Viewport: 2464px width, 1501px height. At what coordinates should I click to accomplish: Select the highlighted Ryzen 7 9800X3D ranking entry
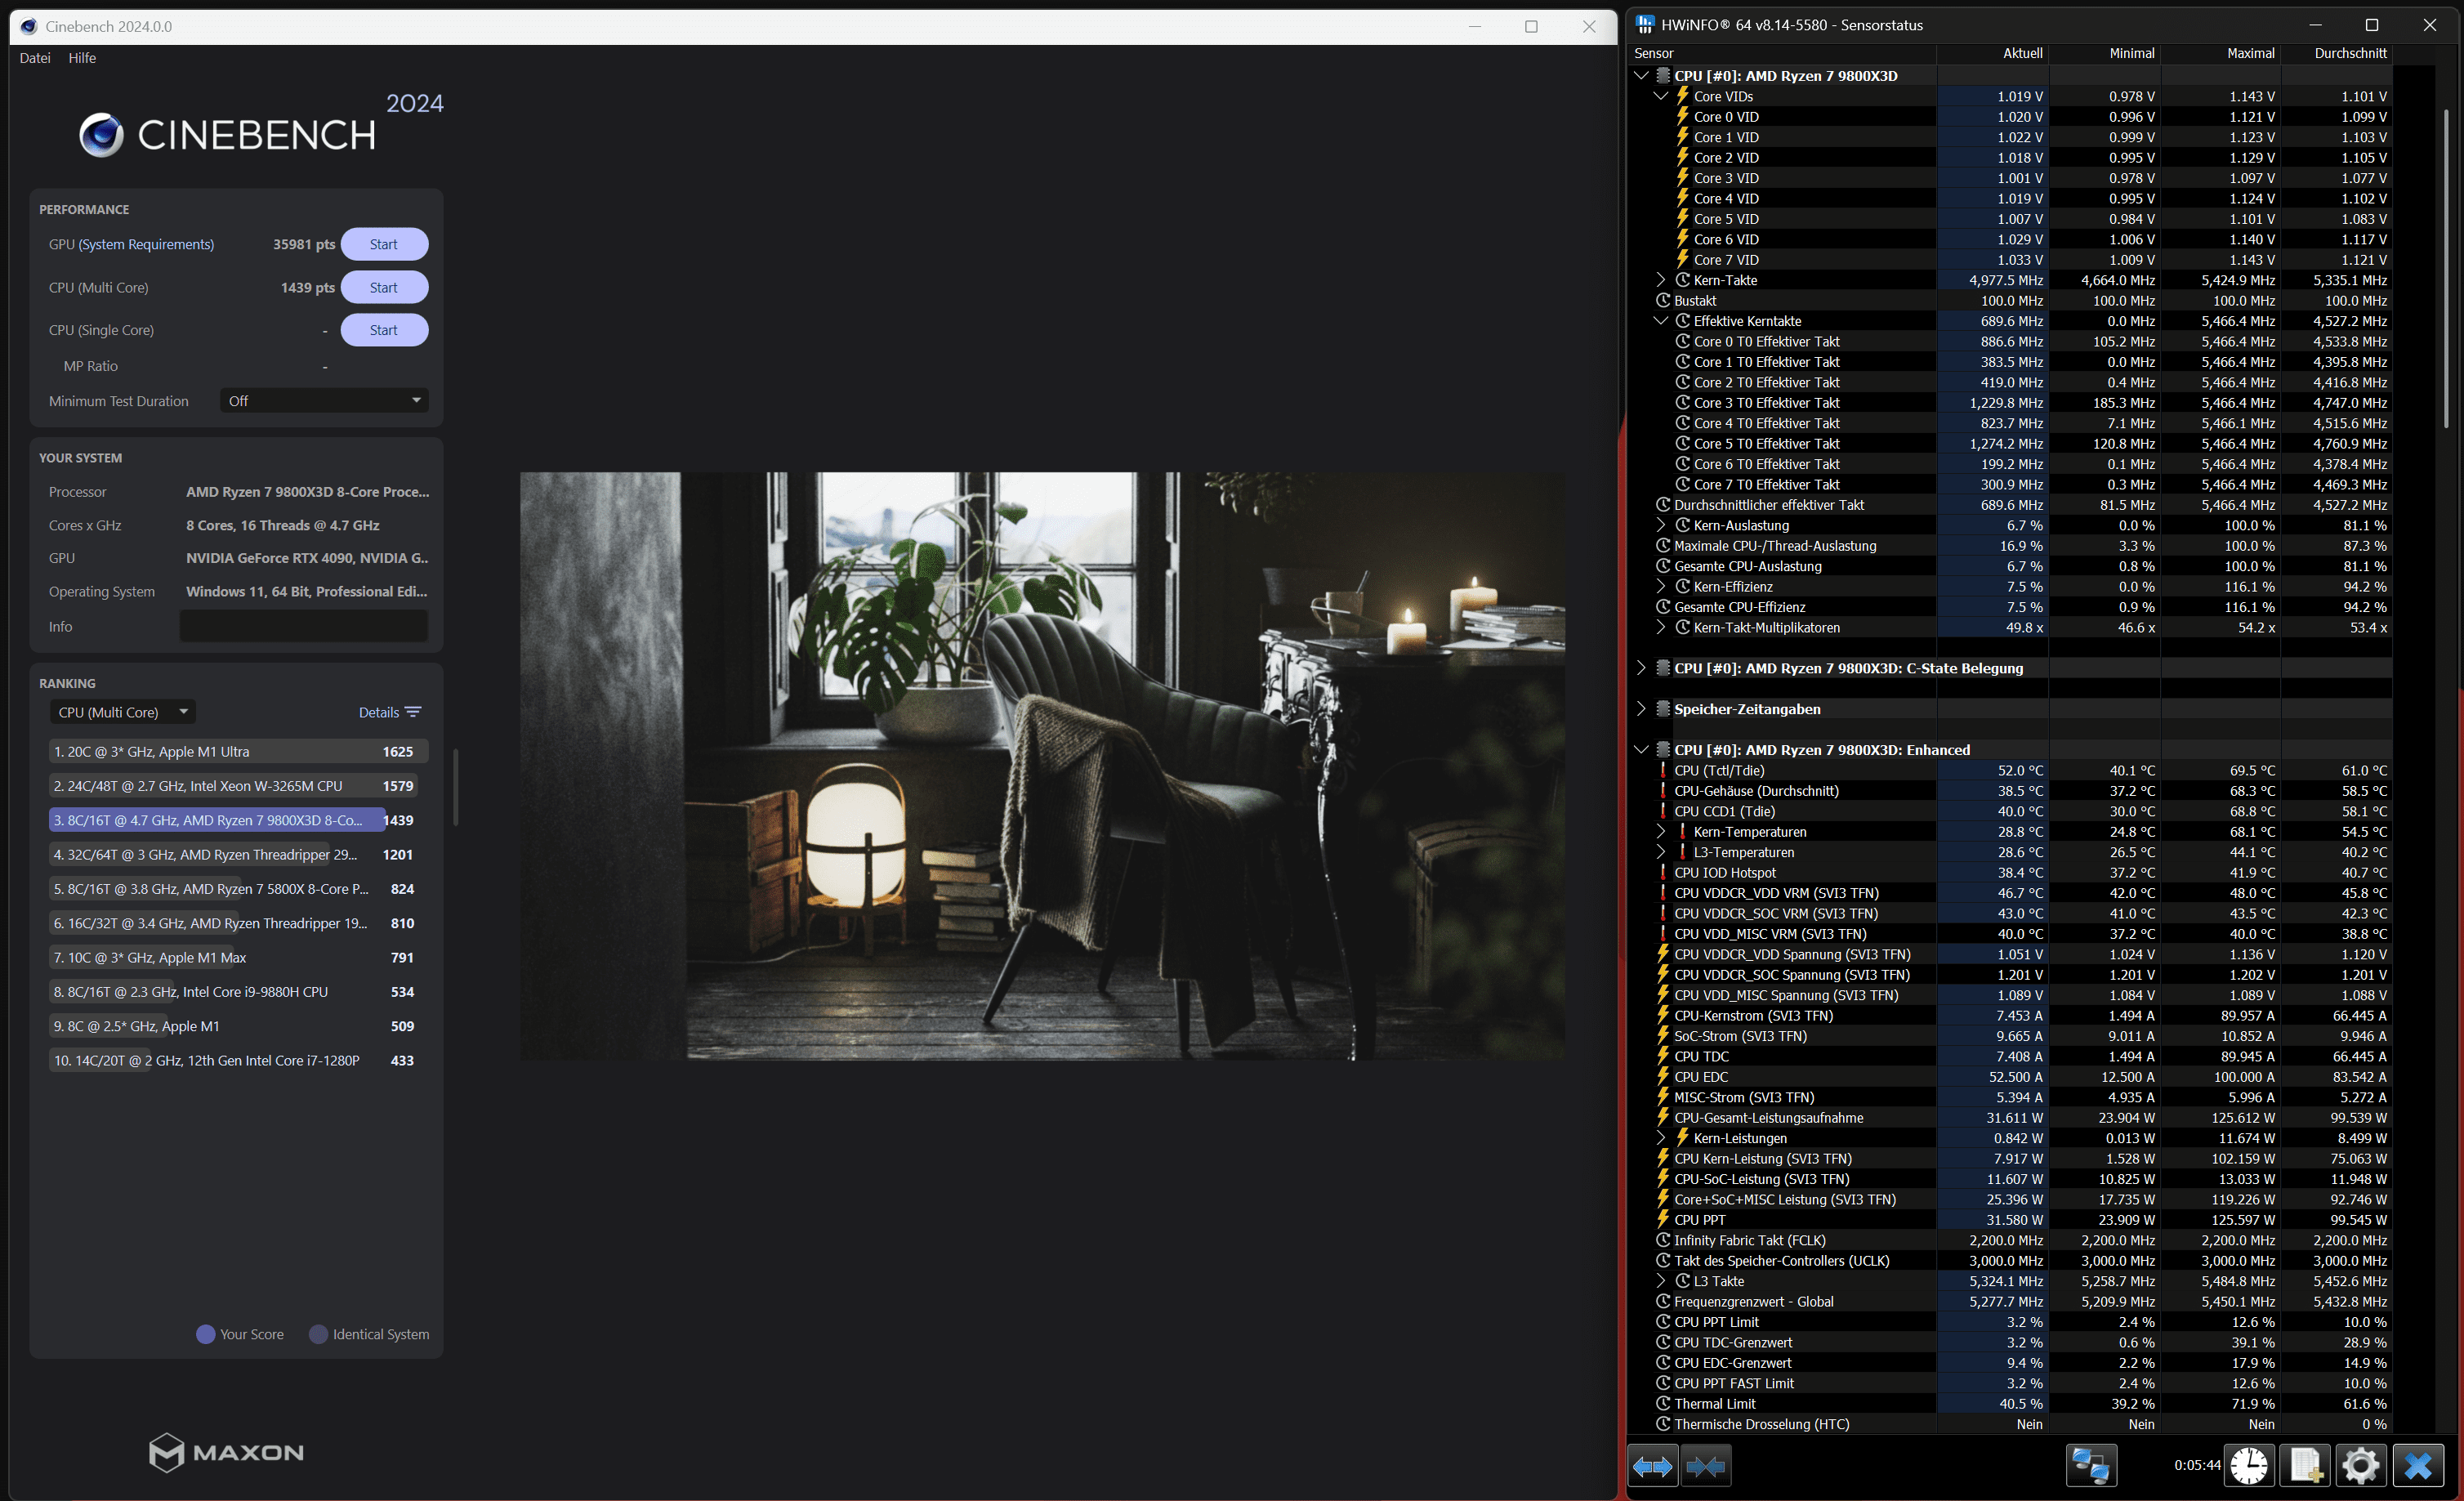click(x=239, y=820)
